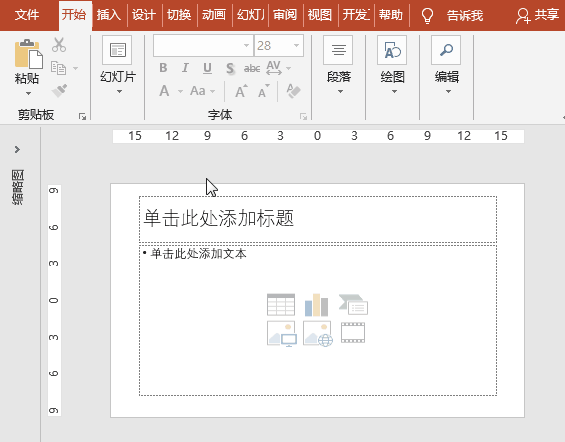This screenshot has height=442, width=565.
Task: Click the Paragraph (段落) alignment icon
Action: click(x=338, y=50)
